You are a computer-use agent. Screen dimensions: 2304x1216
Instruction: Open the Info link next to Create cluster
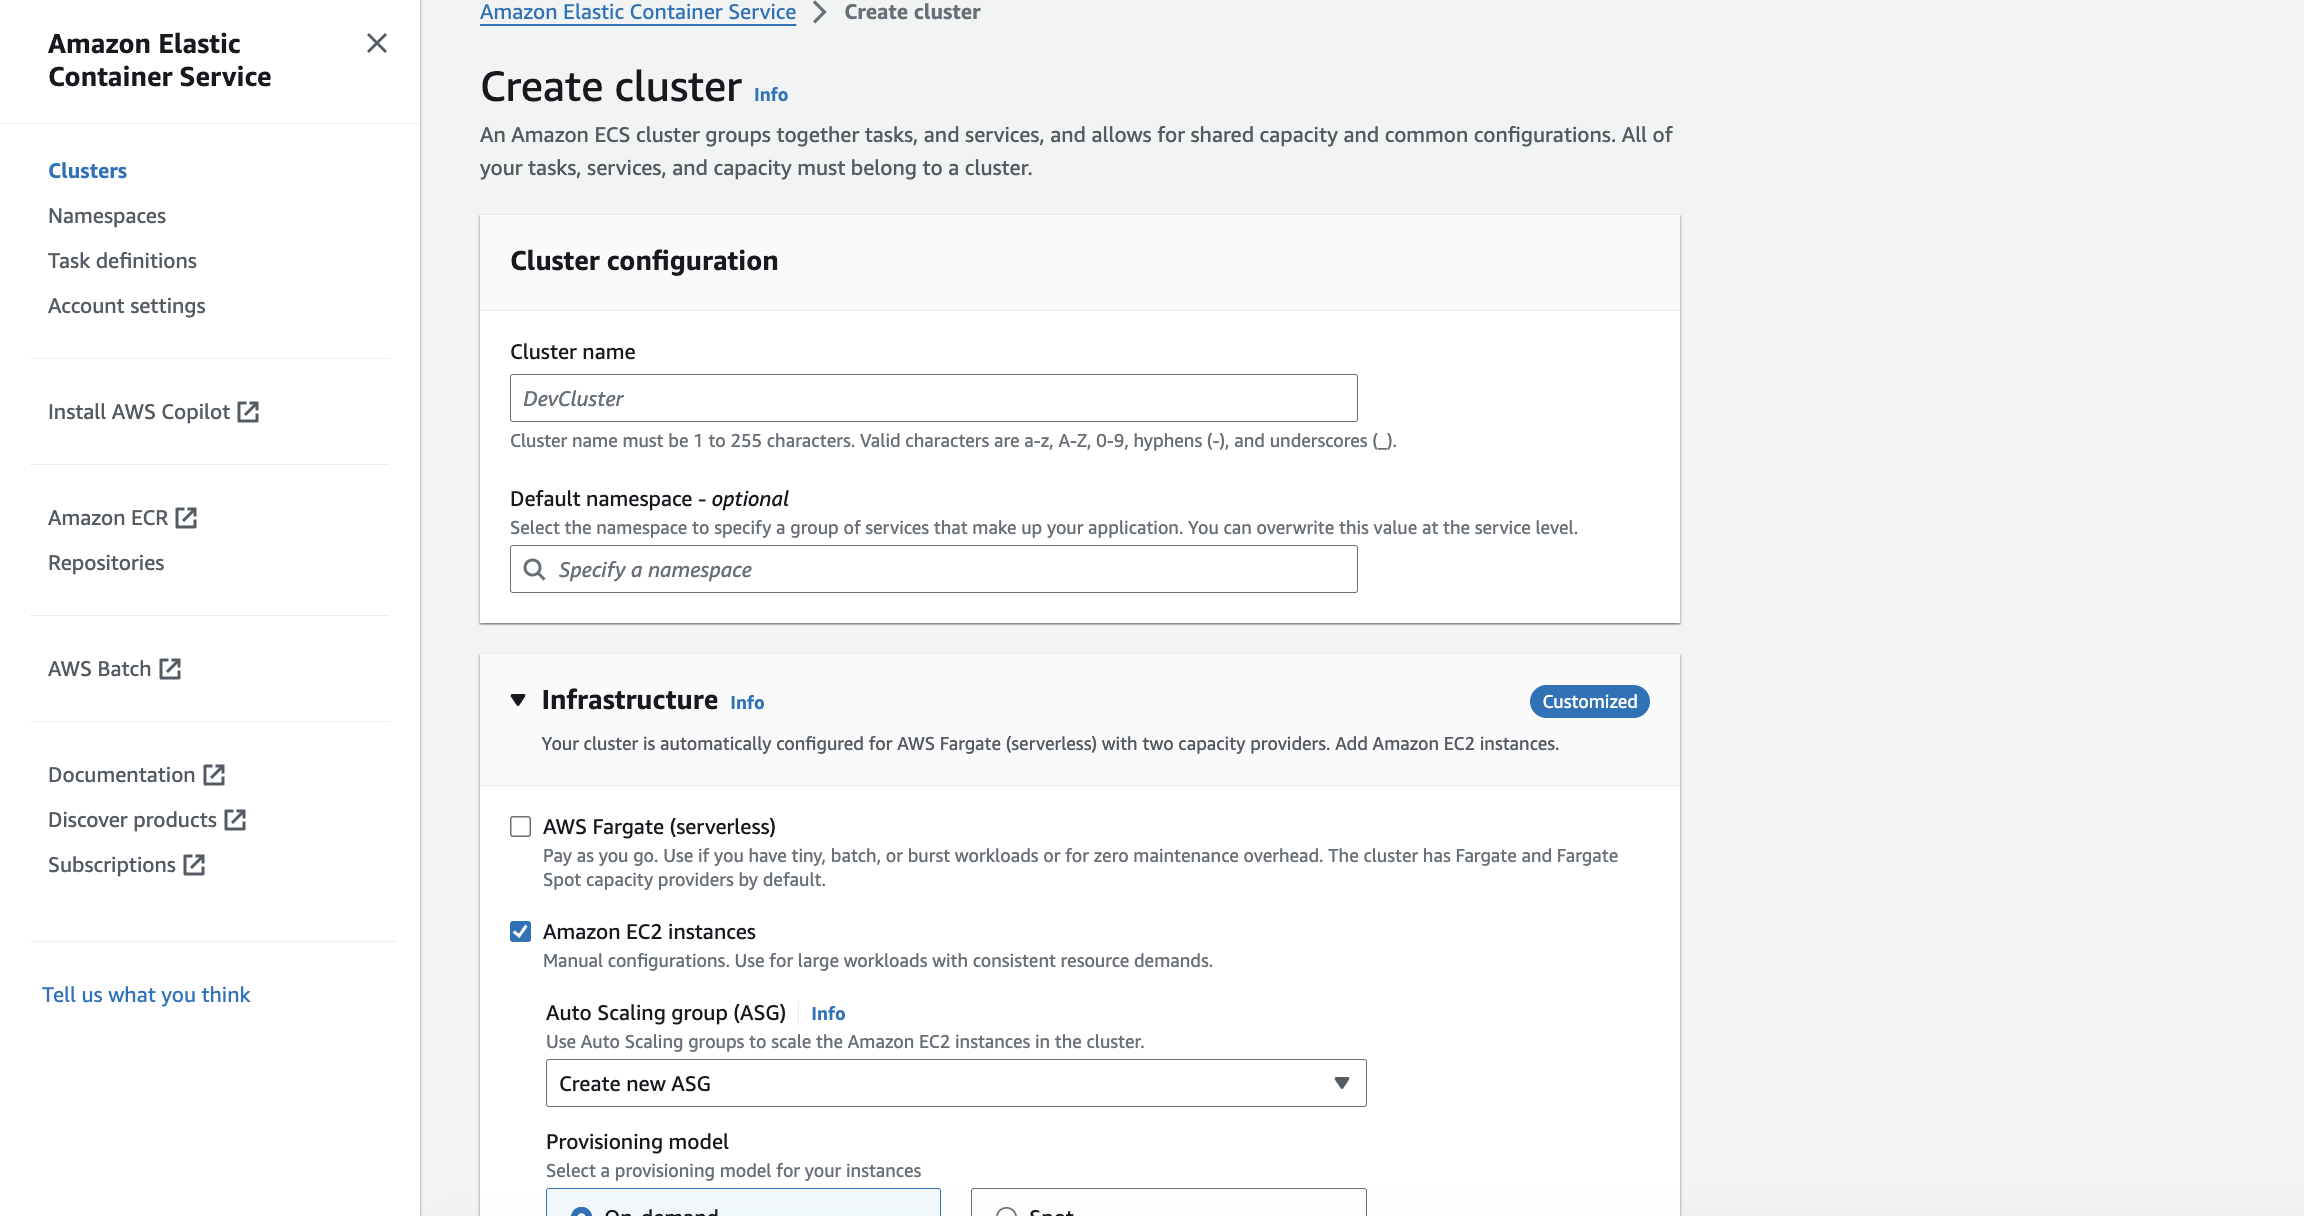pos(770,94)
